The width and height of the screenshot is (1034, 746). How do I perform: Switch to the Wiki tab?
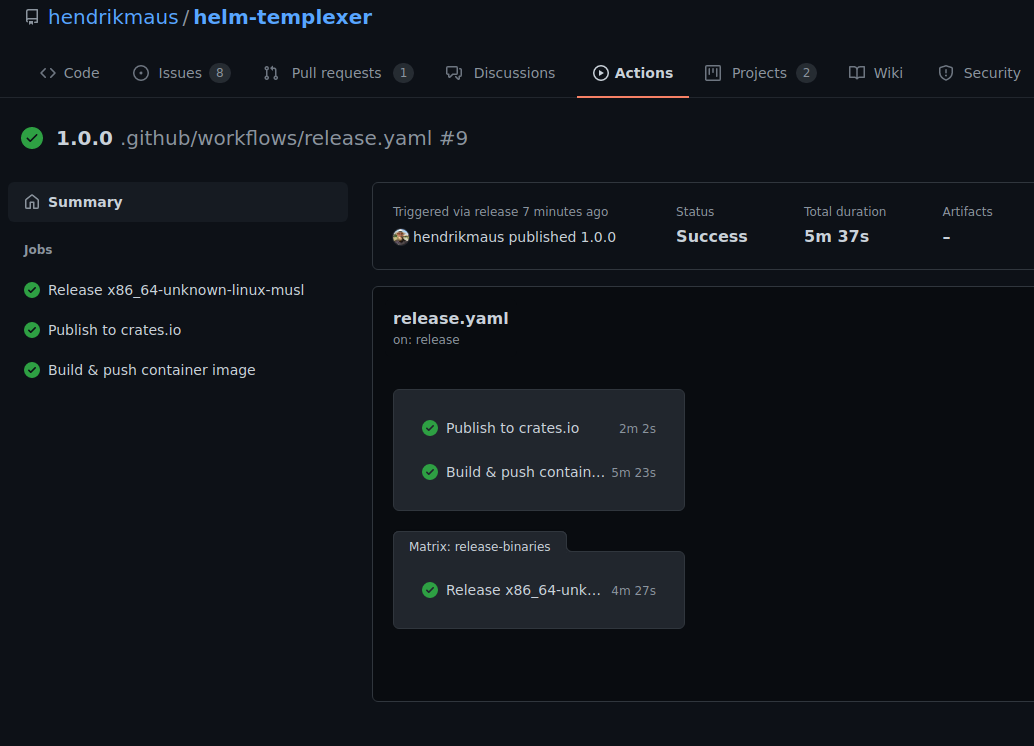click(x=876, y=73)
